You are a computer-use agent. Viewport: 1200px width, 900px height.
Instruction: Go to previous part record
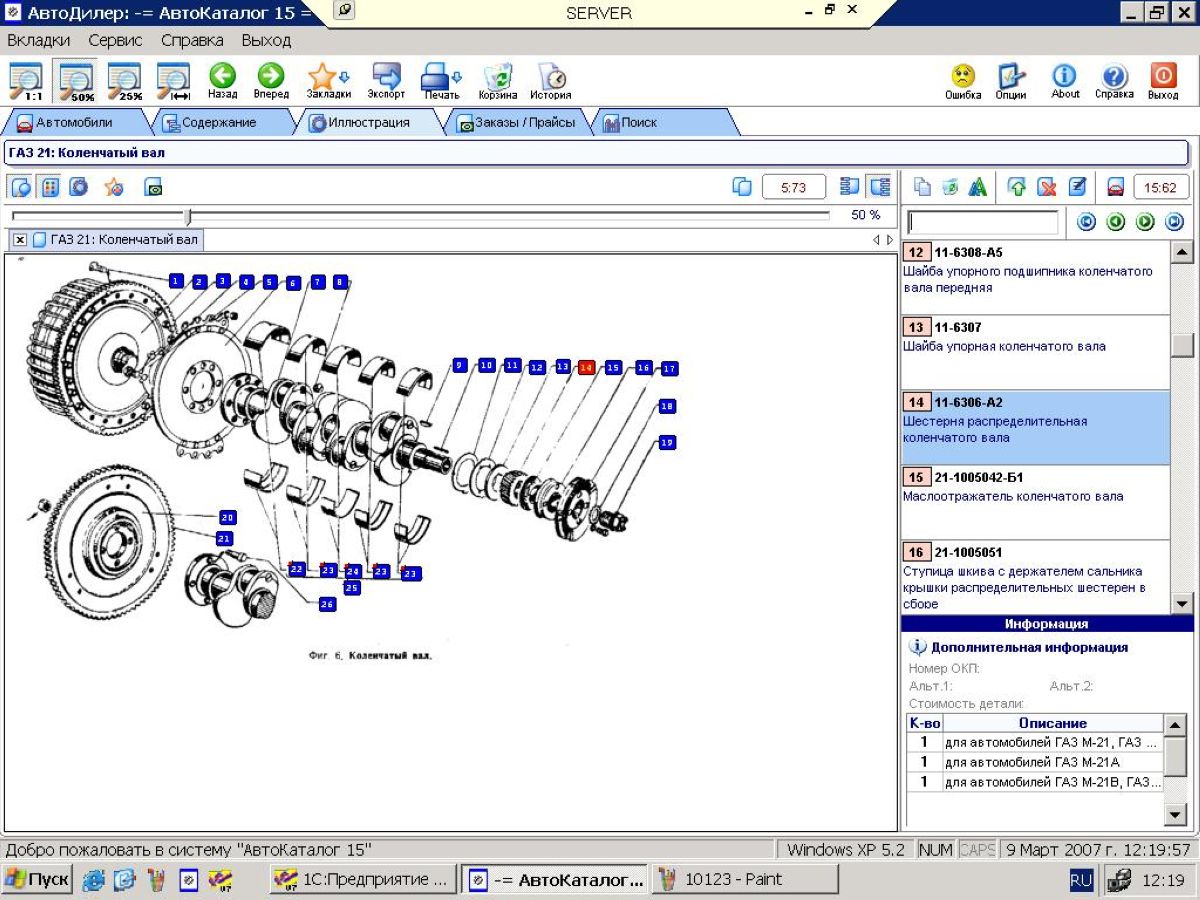pos(1116,222)
